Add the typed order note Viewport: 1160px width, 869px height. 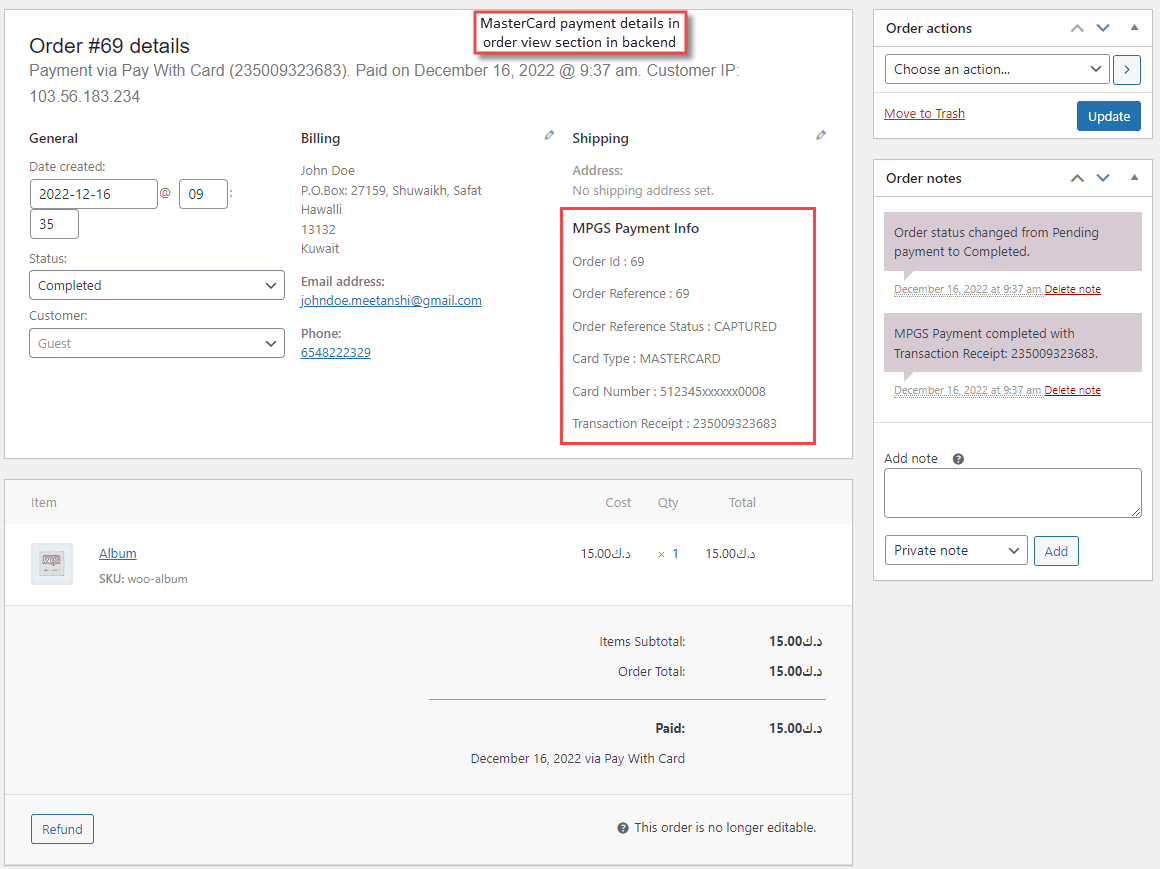coord(1056,550)
